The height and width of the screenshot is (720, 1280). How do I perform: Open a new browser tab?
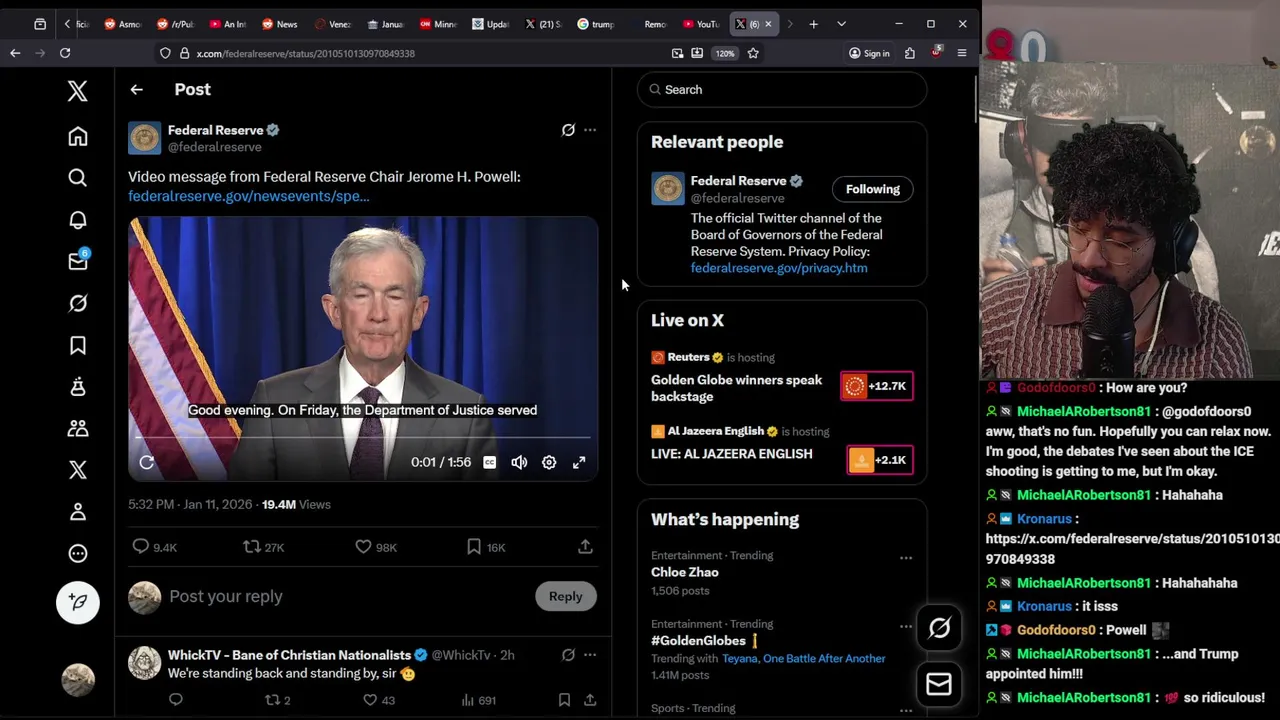point(813,24)
